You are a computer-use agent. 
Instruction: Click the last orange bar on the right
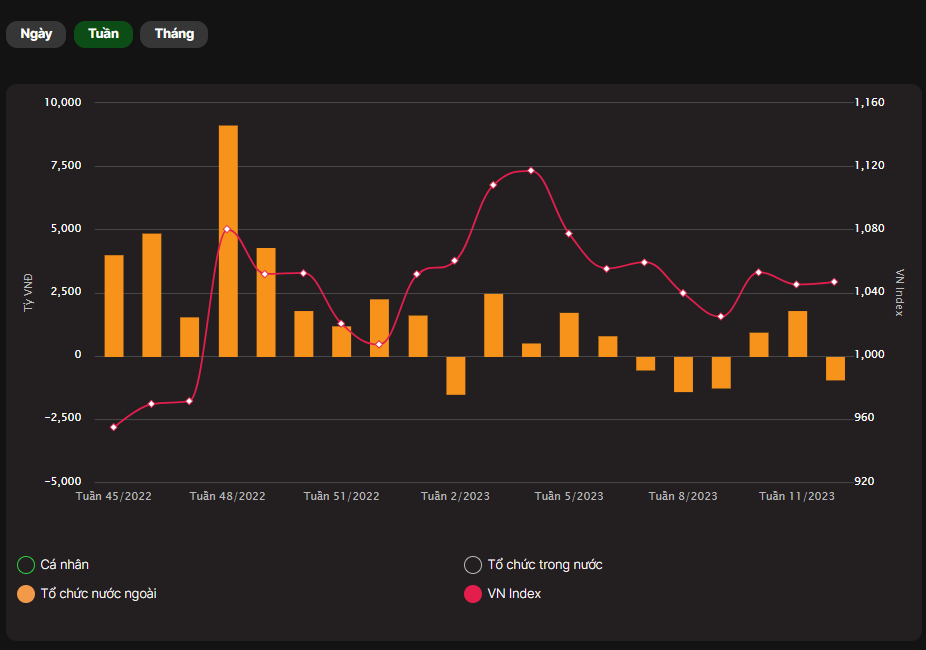click(835, 368)
